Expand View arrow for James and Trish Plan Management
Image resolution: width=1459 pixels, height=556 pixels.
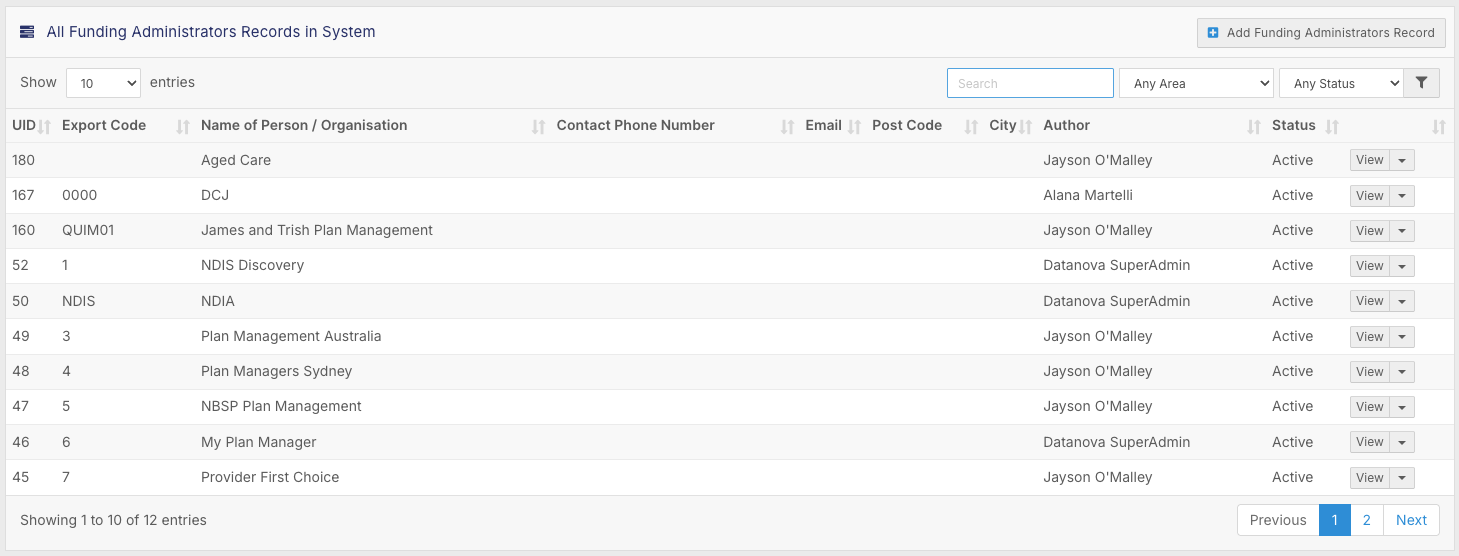click(1402, 231)
